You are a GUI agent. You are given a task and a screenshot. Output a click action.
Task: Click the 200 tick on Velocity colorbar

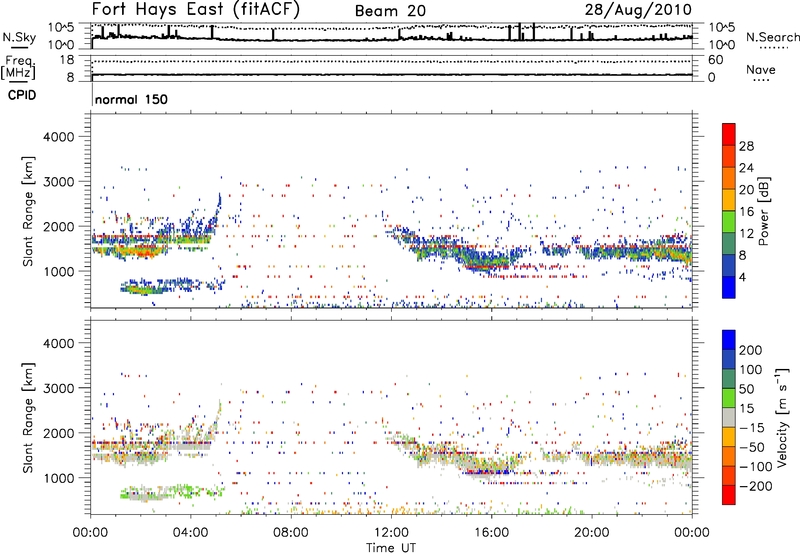(x=751, y=350)
